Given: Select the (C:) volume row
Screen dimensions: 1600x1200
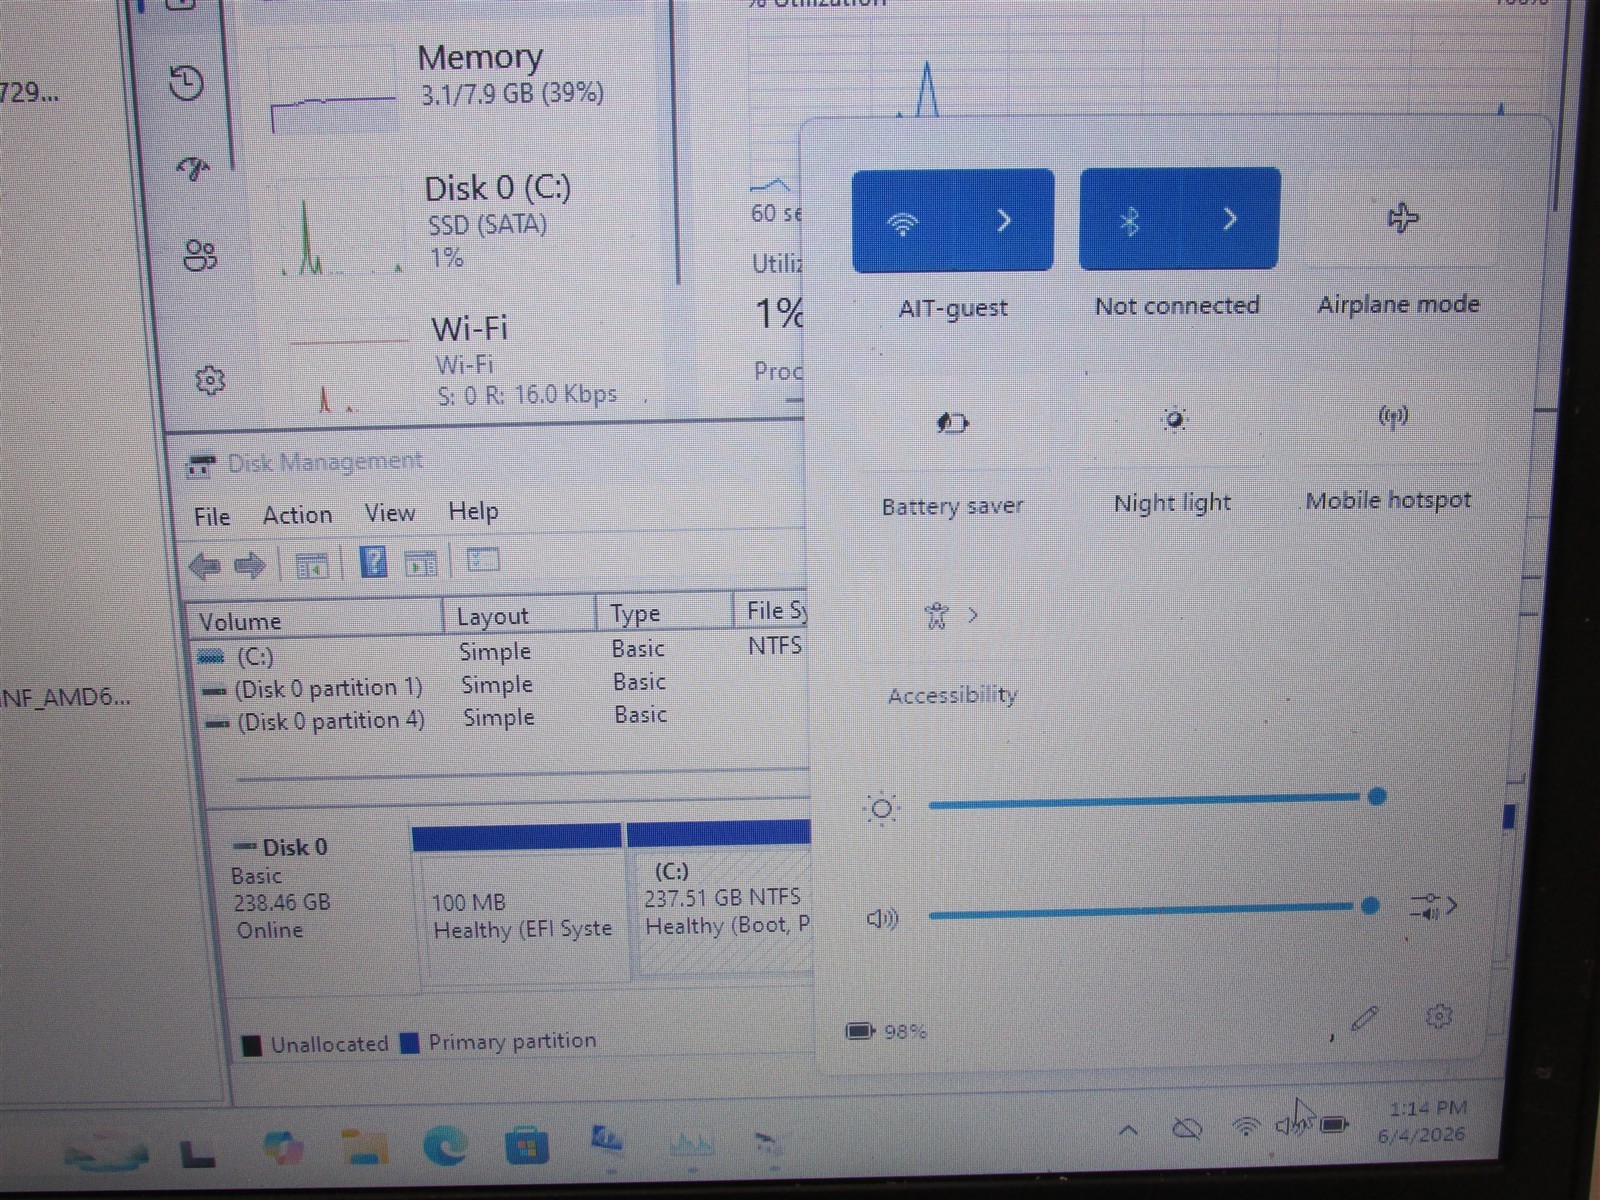Looking at the screenshot, I should click(500, 652).
